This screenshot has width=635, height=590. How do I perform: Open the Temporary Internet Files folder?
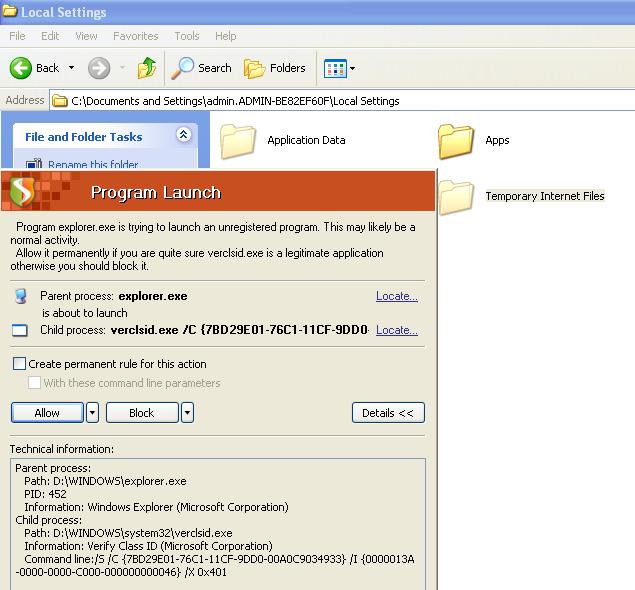(522, 196)
